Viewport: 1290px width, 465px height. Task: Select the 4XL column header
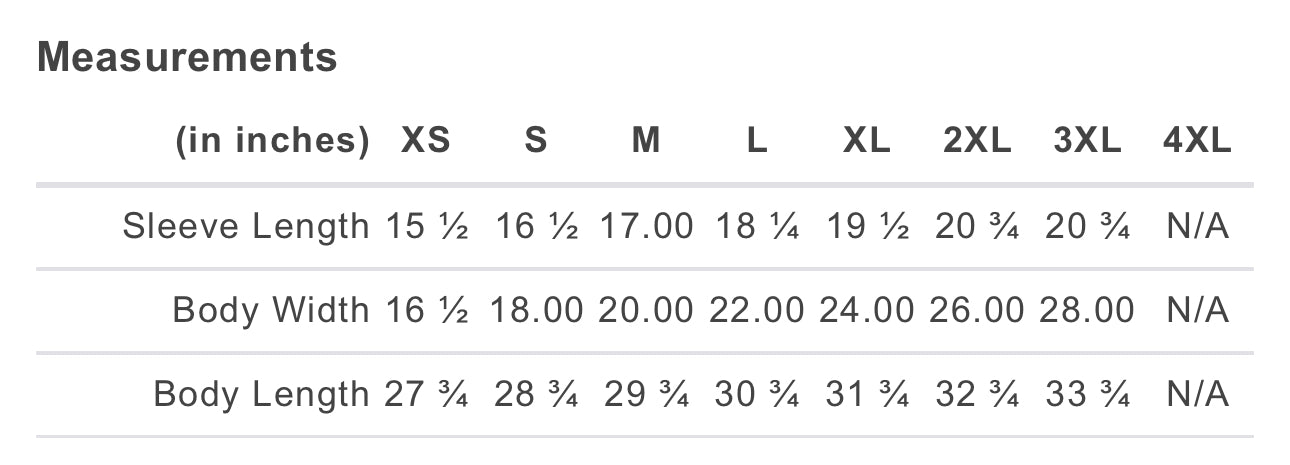point(1197,142)
